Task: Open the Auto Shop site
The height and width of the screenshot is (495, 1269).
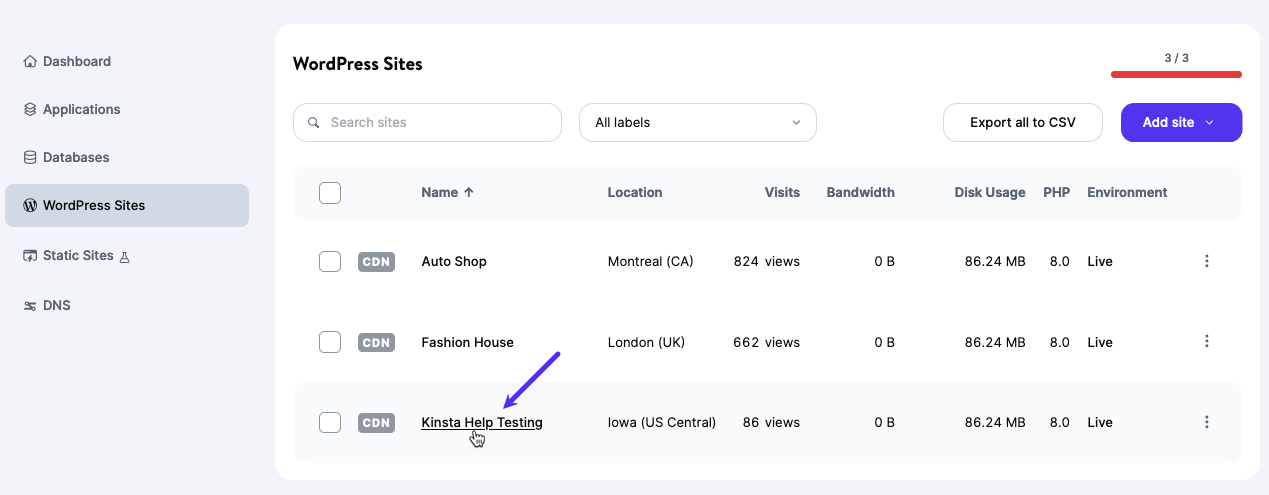Action: (x=454, y=261)
